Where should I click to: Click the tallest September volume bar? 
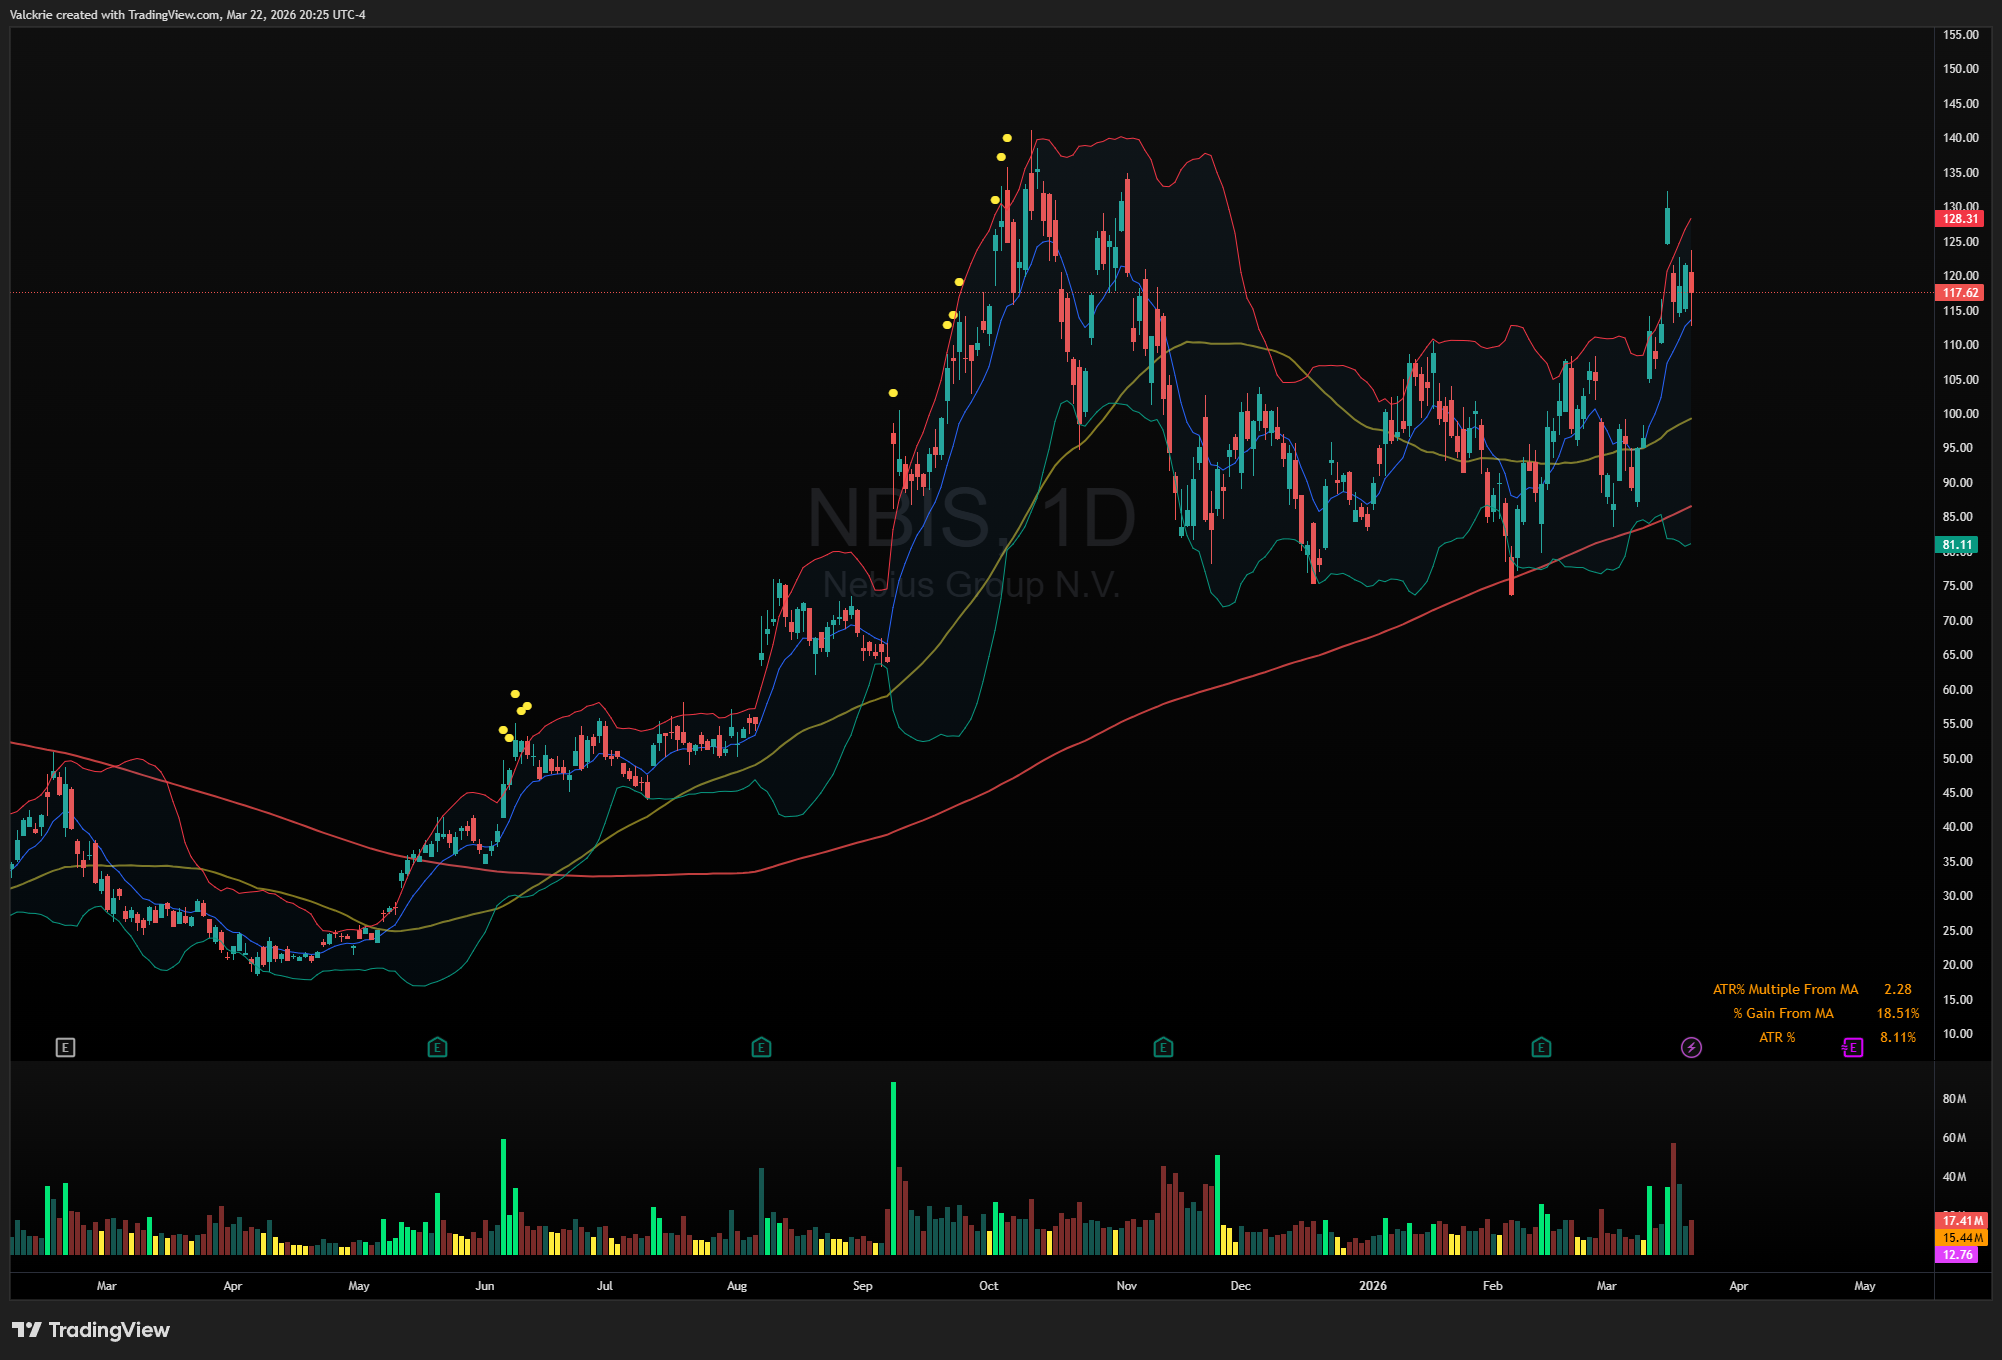point(893,1168)
